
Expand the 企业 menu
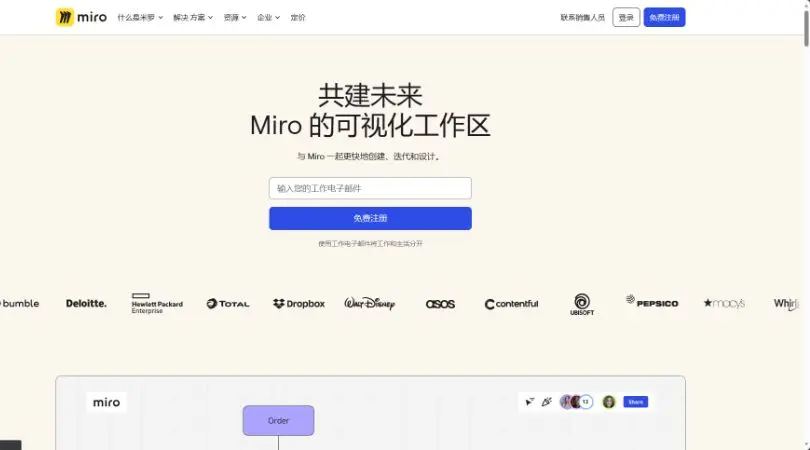click(x=268, y=18)
